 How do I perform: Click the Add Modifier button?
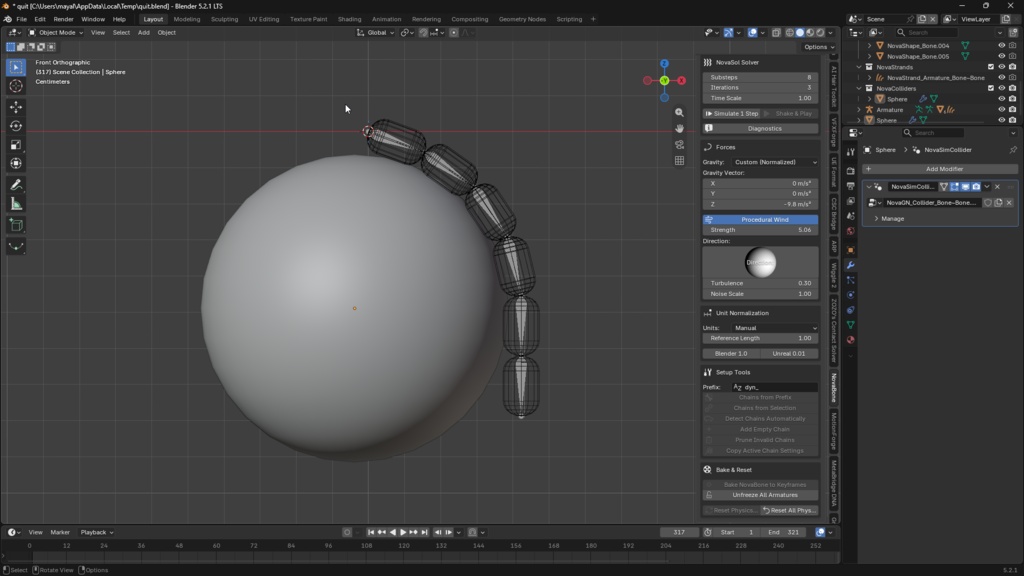coord(940,169)
